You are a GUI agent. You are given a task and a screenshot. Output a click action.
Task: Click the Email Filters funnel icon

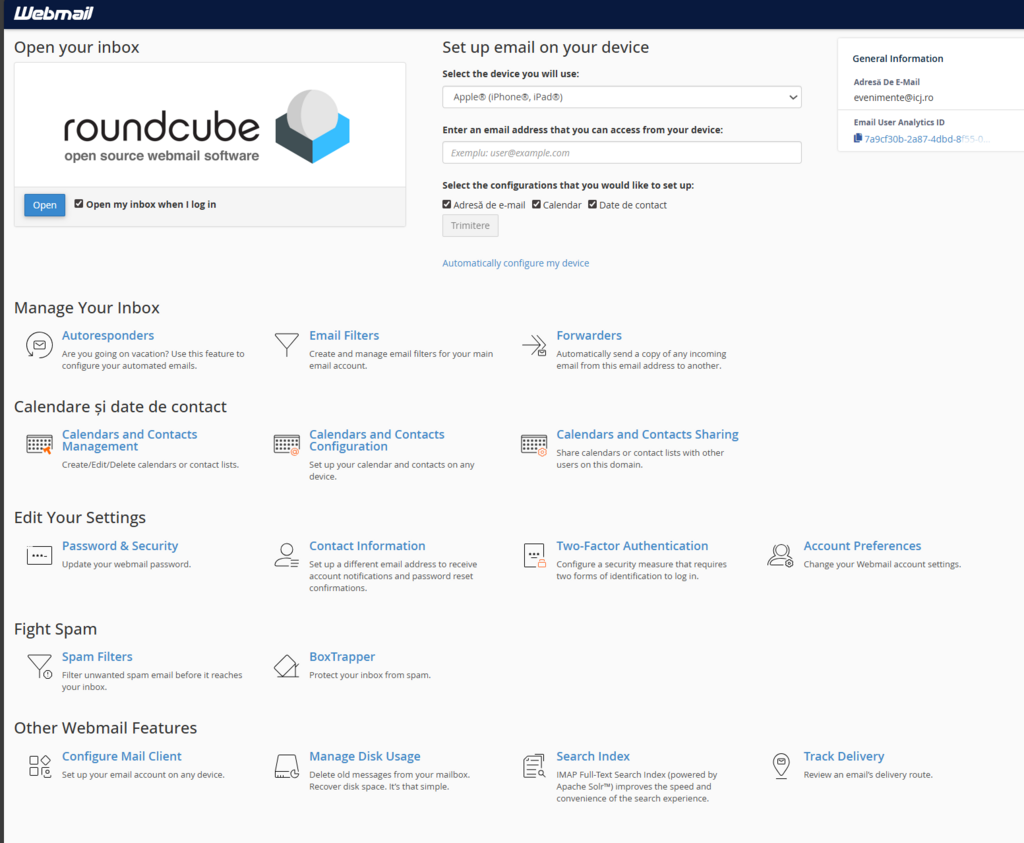pyautogui.click(x=287, y=346)
